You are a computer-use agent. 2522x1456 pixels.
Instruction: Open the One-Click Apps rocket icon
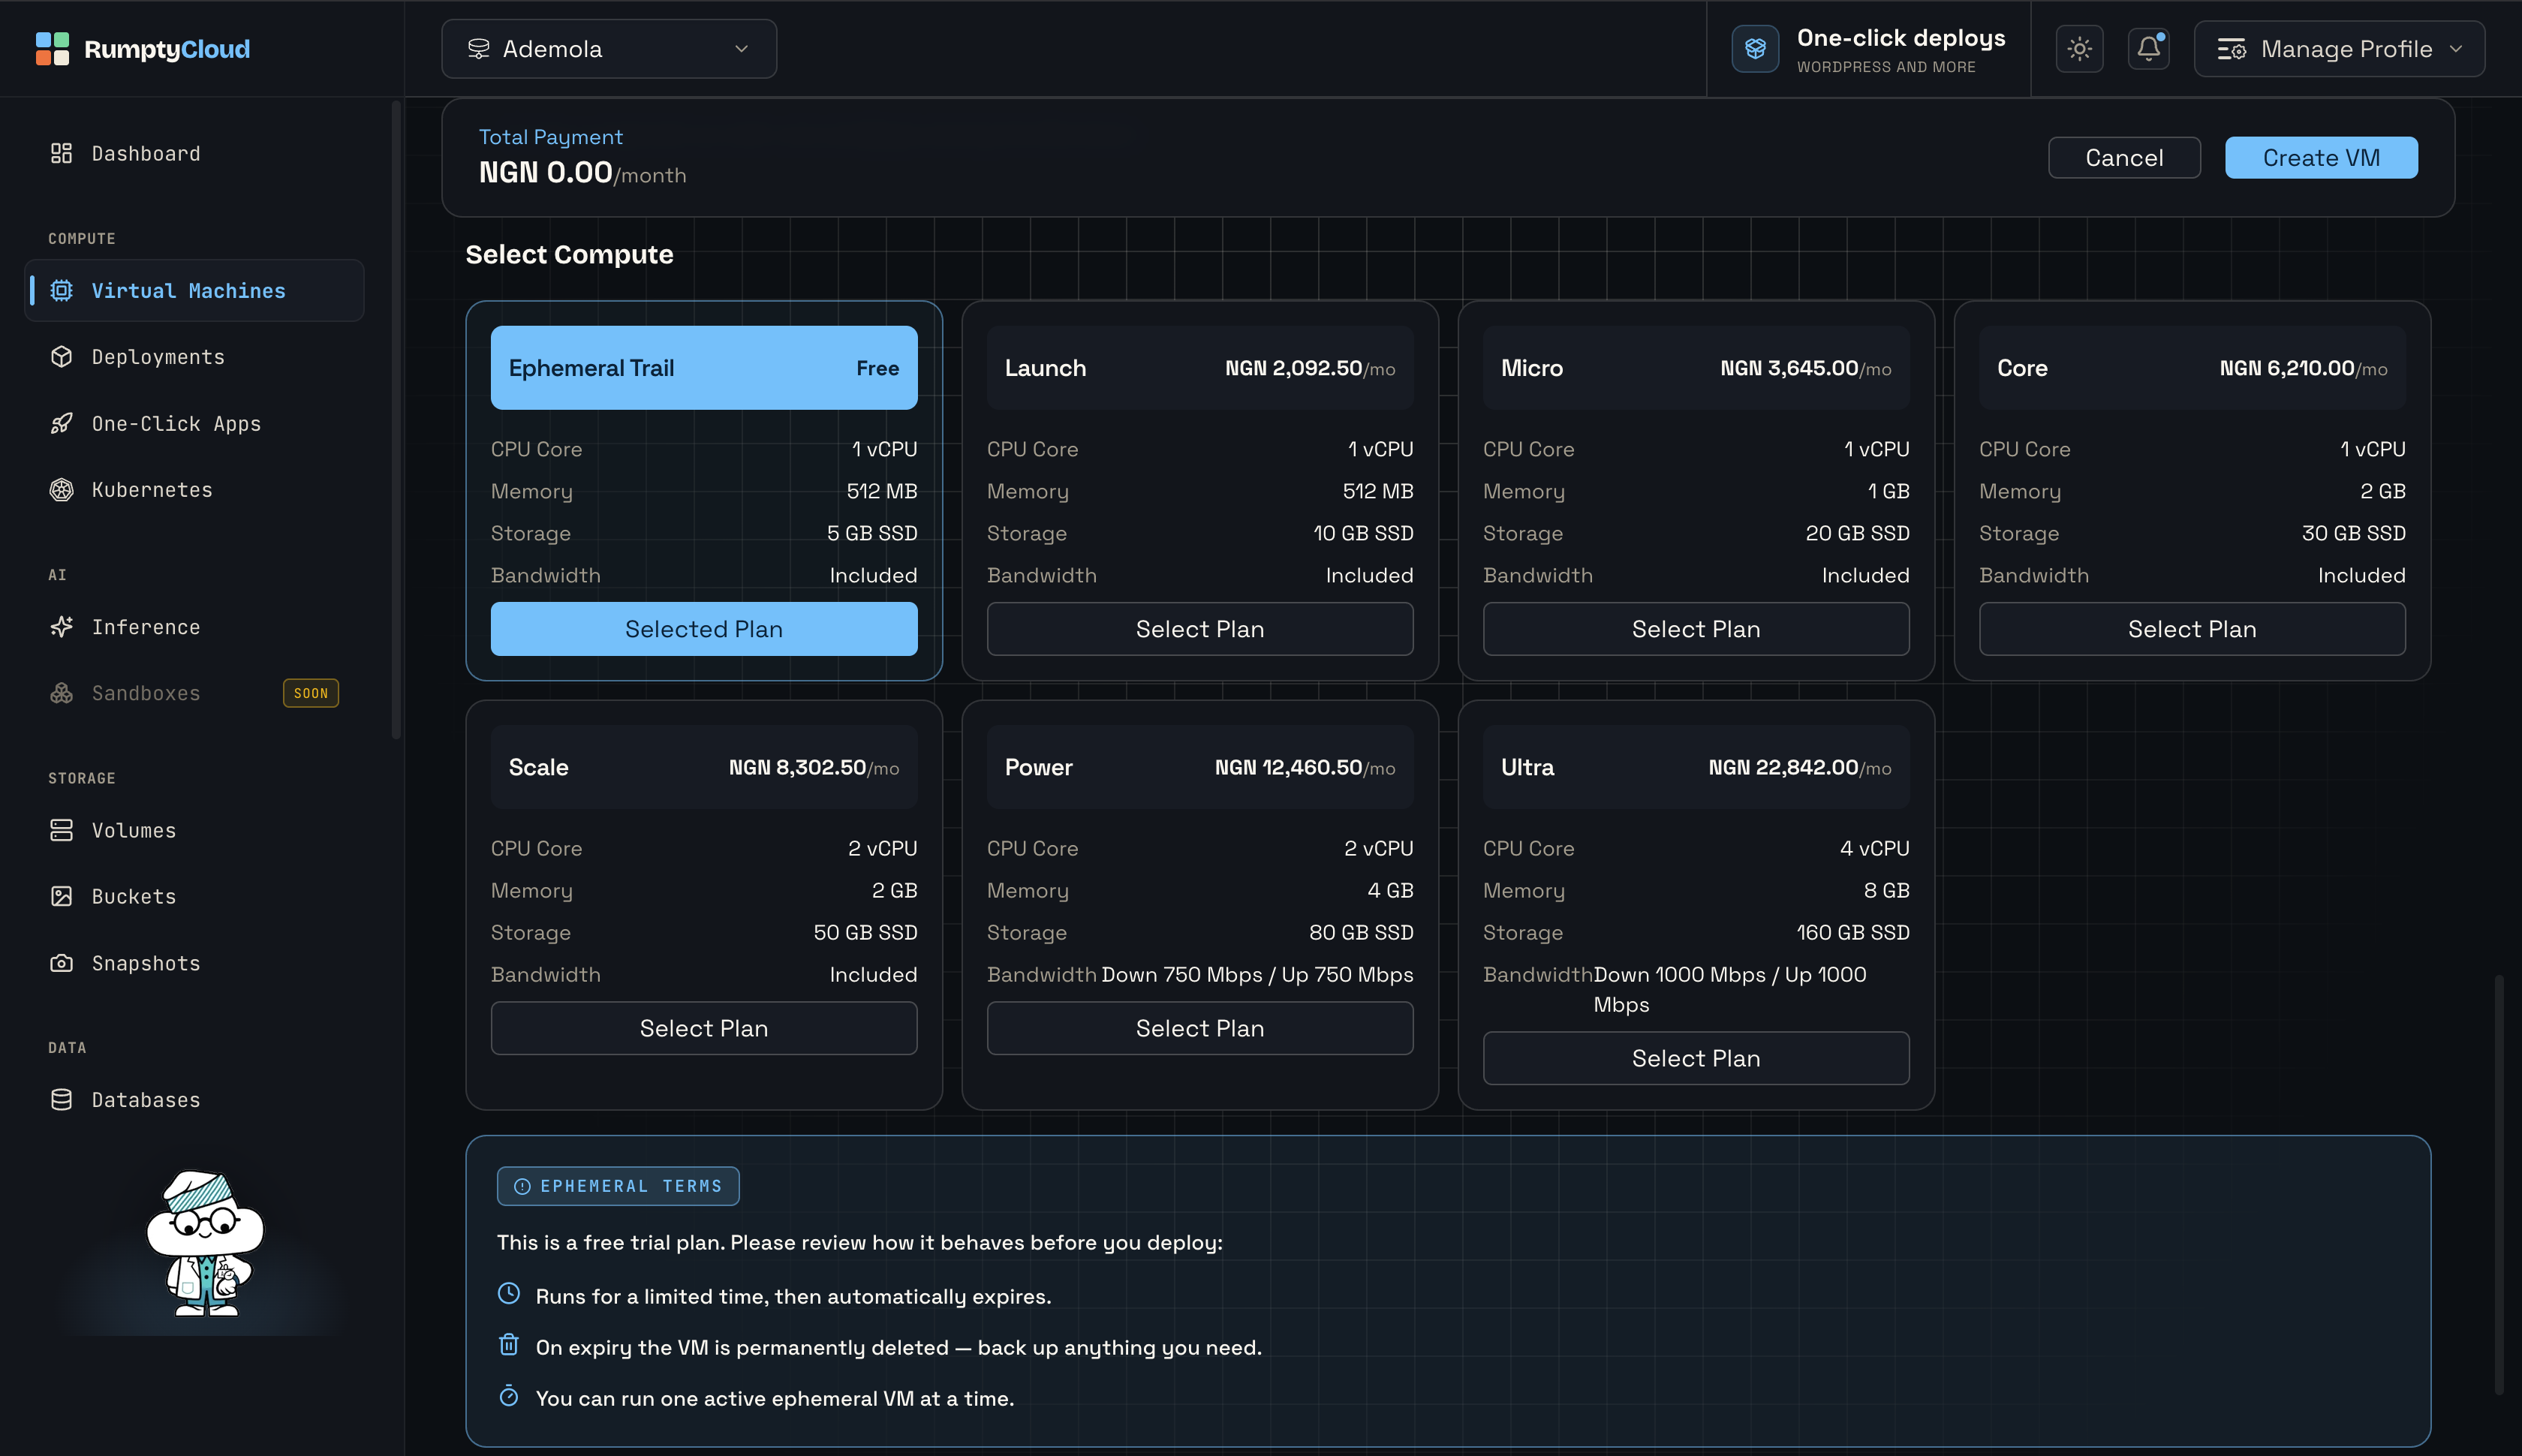[x=62, y=423]
